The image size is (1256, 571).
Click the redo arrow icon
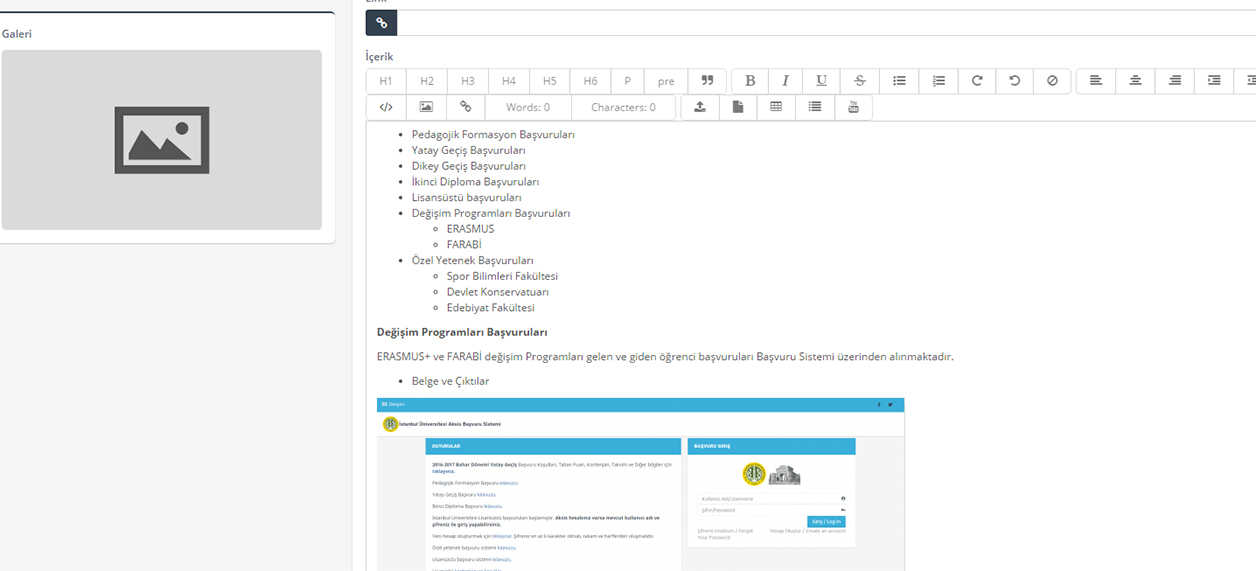977,81
